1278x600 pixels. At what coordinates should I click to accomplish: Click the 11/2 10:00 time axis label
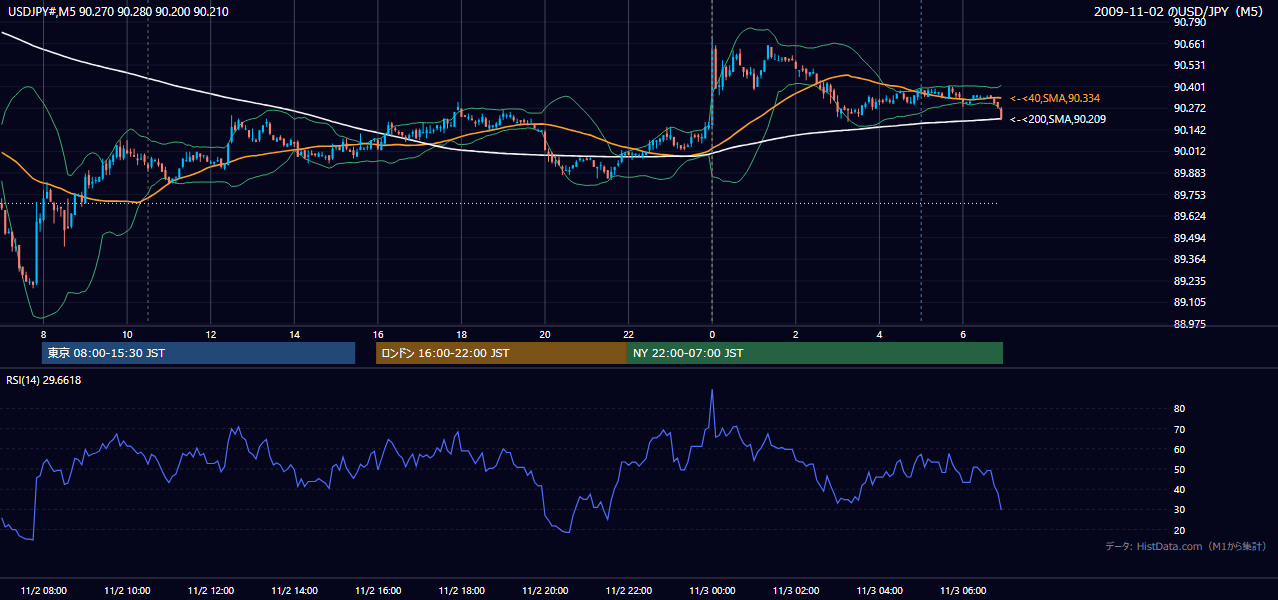[x=127, y=590]
